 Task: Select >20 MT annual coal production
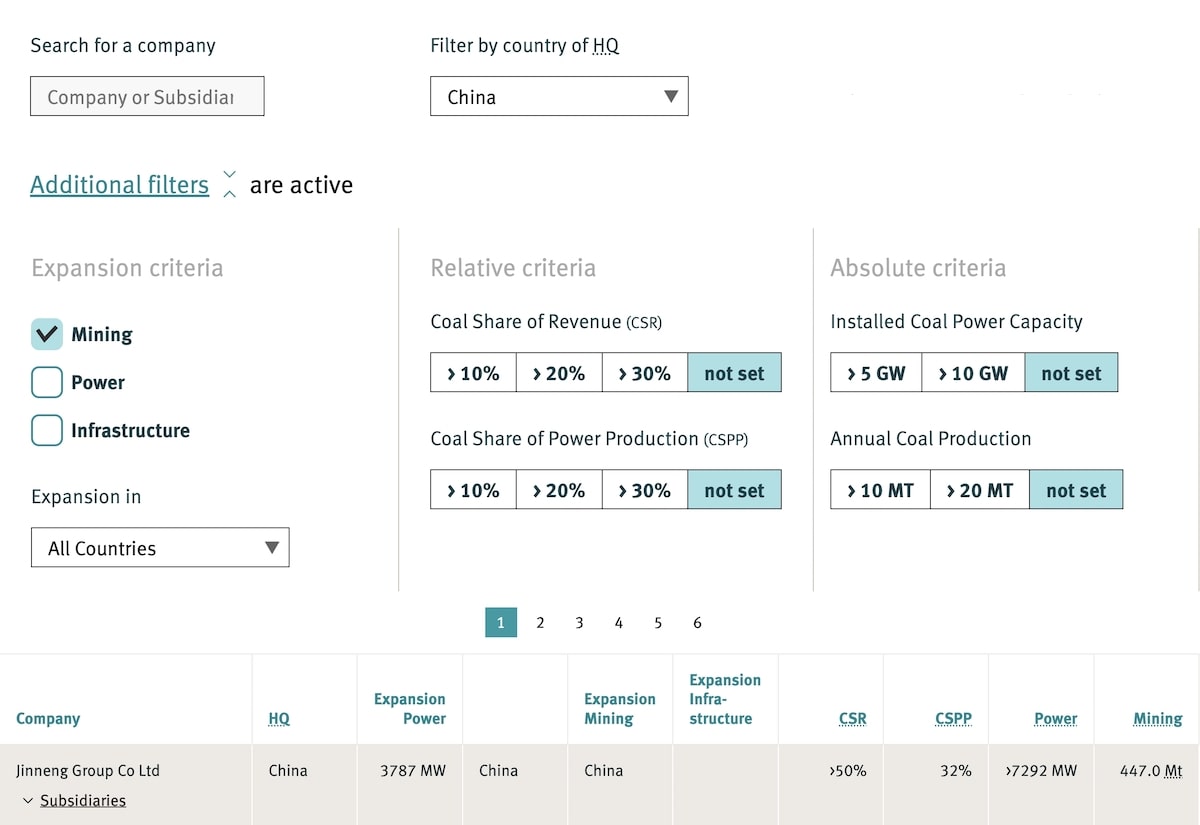click(x=979, y=490)
